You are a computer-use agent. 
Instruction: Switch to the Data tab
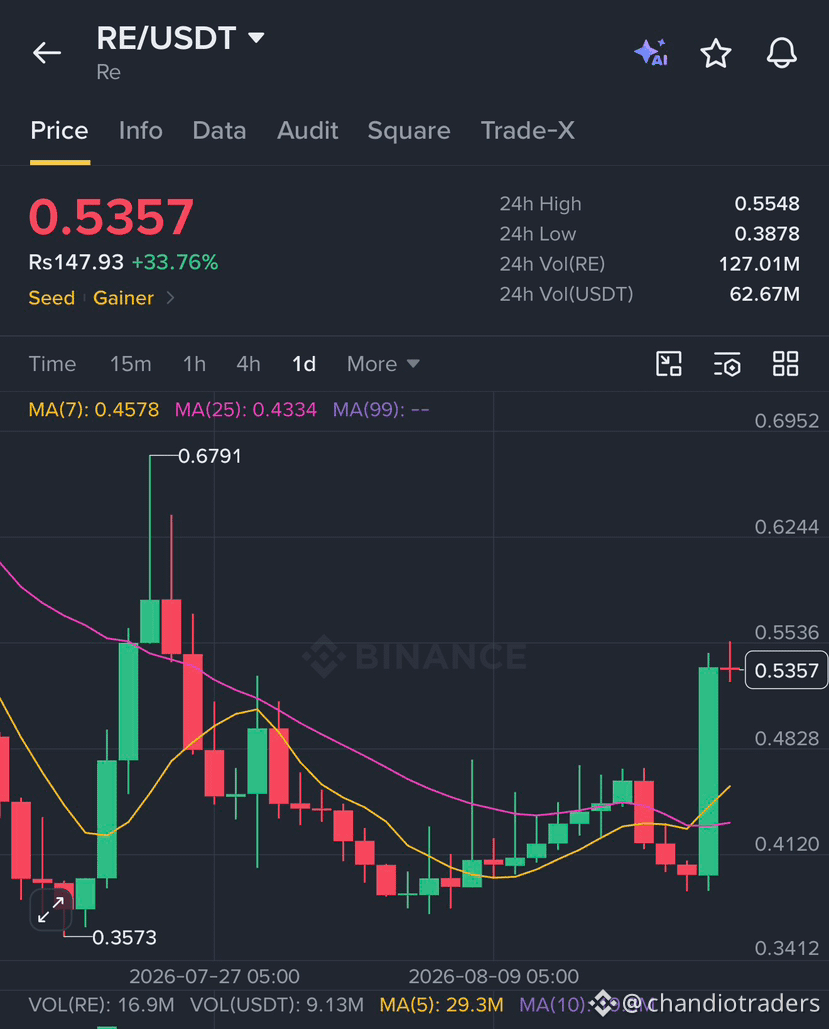click(x=219, y=131)
